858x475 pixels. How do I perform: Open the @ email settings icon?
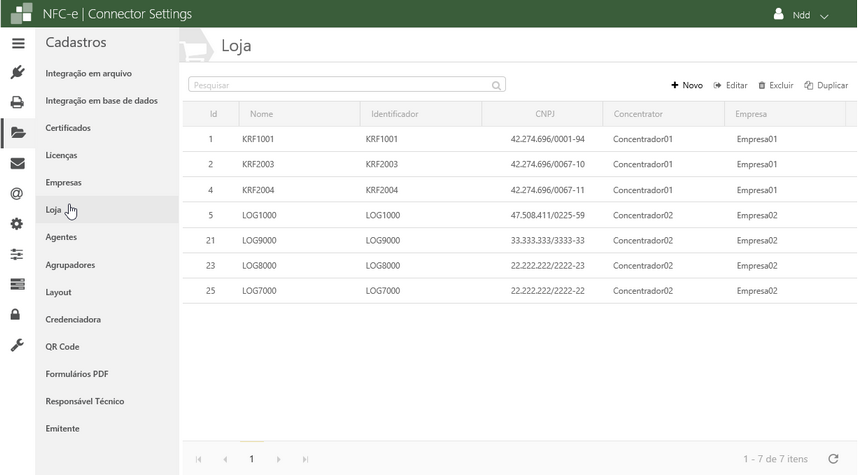(17, 193)
